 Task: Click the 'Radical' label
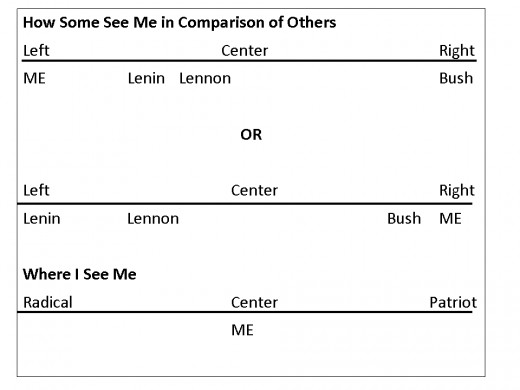(48, 303)
